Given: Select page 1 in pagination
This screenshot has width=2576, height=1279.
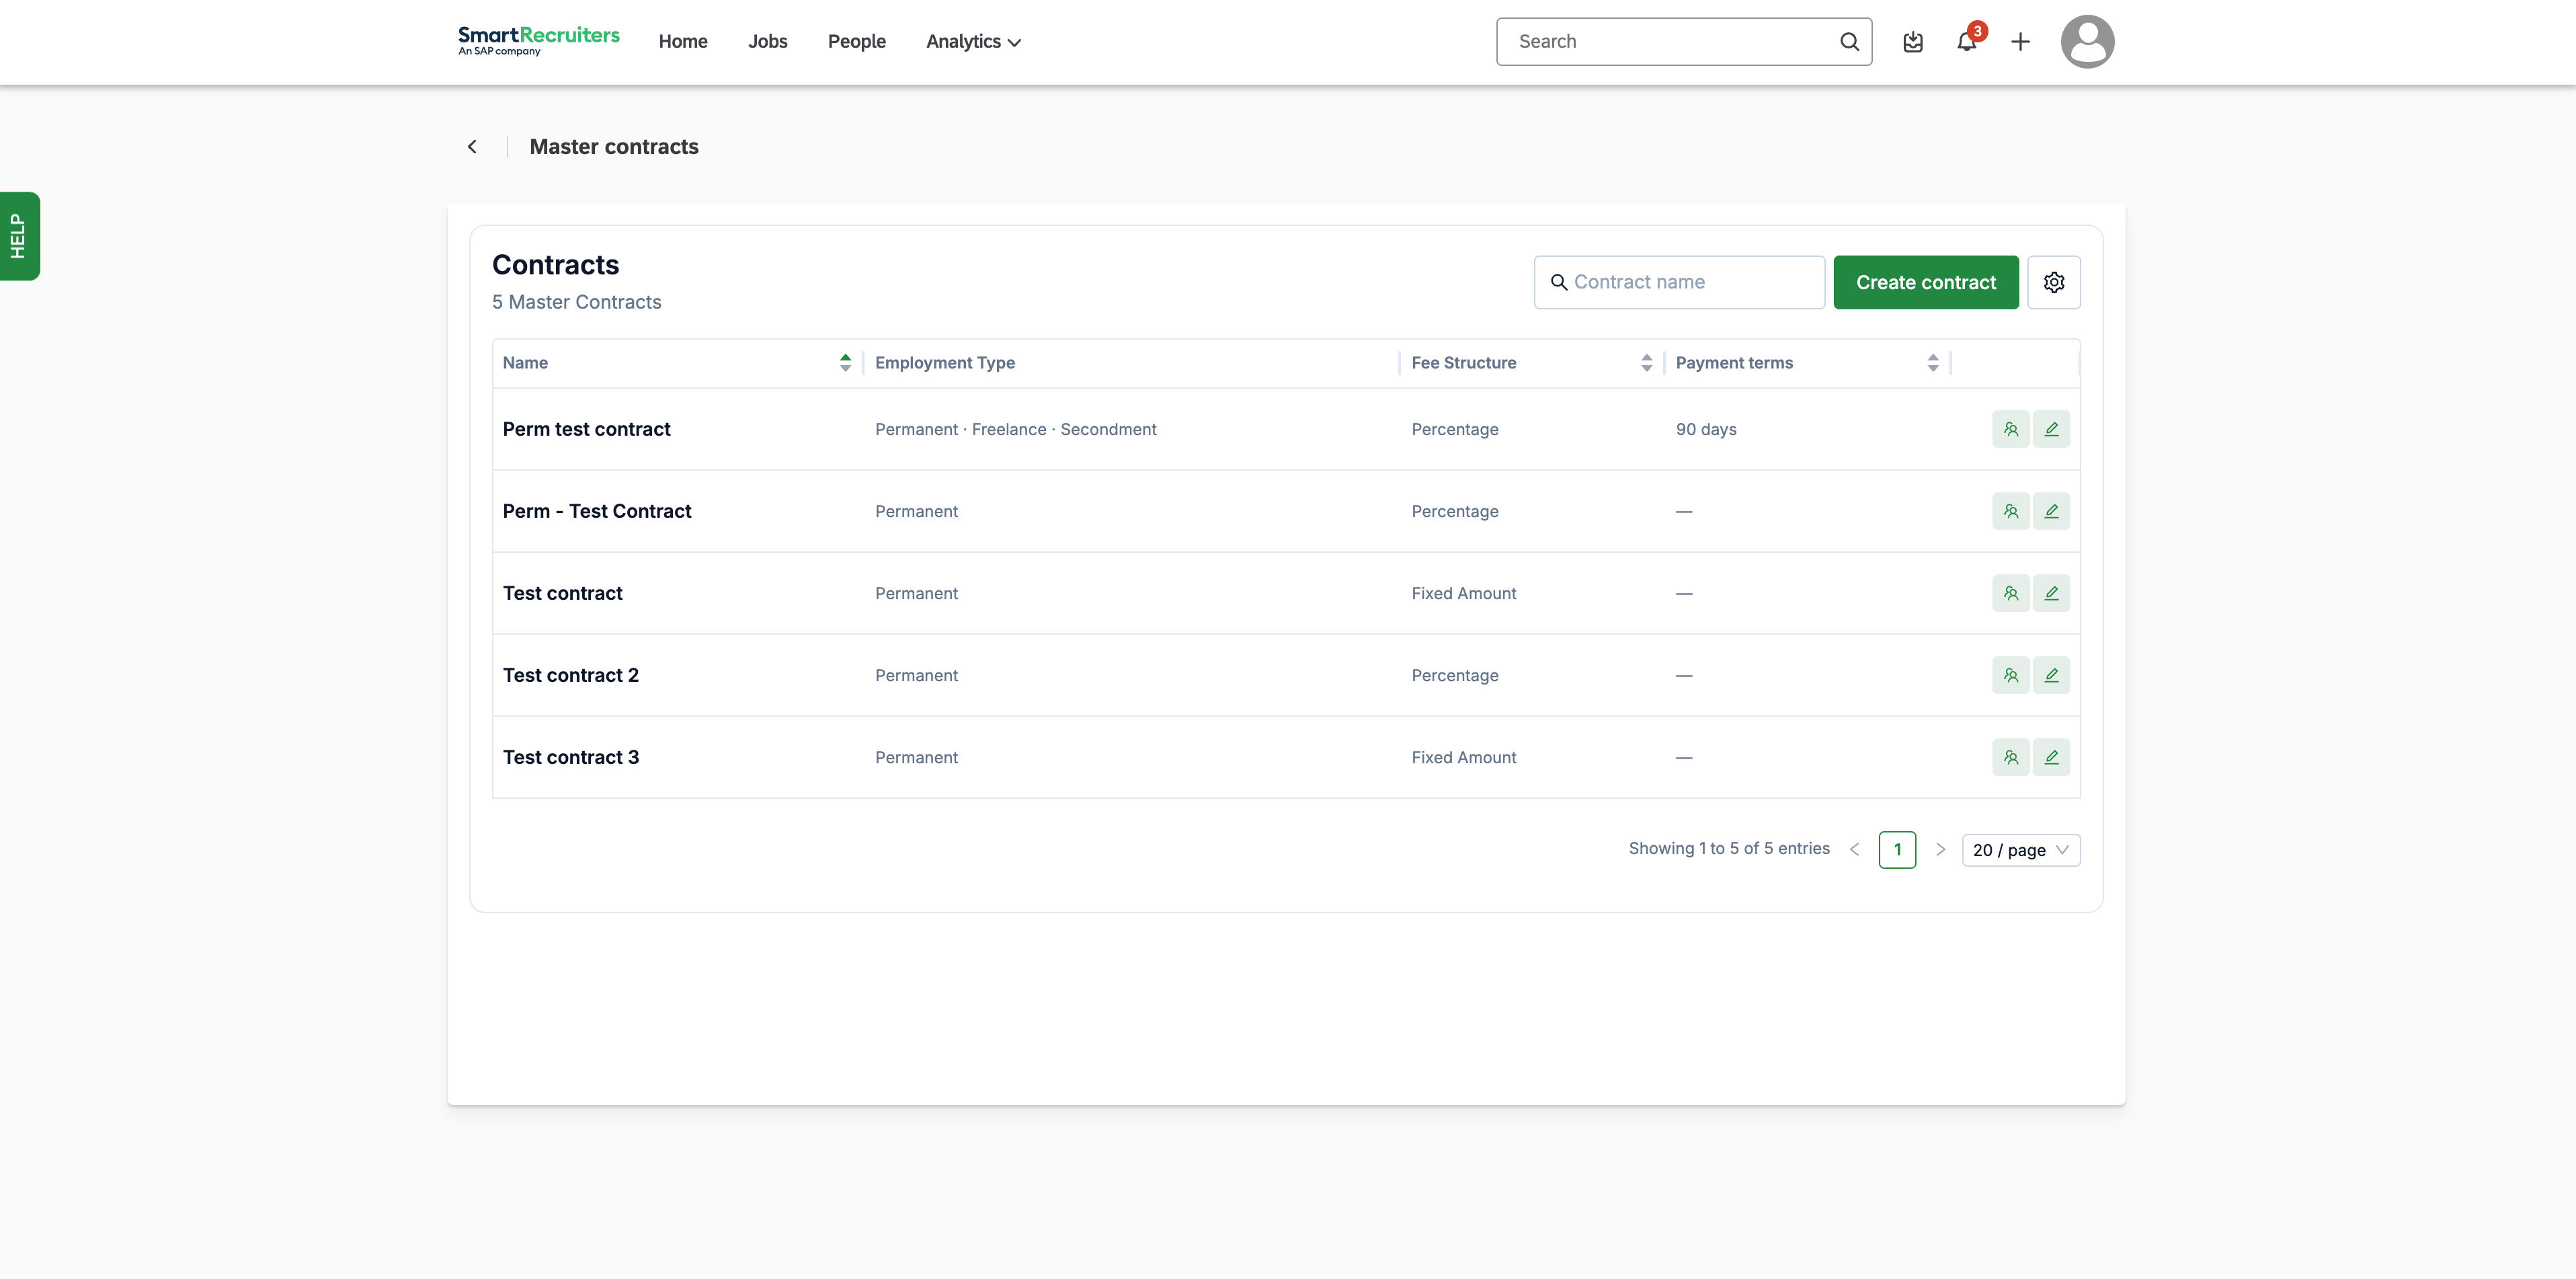Looking at the screenshot, I should click(x=1896, y=850).
